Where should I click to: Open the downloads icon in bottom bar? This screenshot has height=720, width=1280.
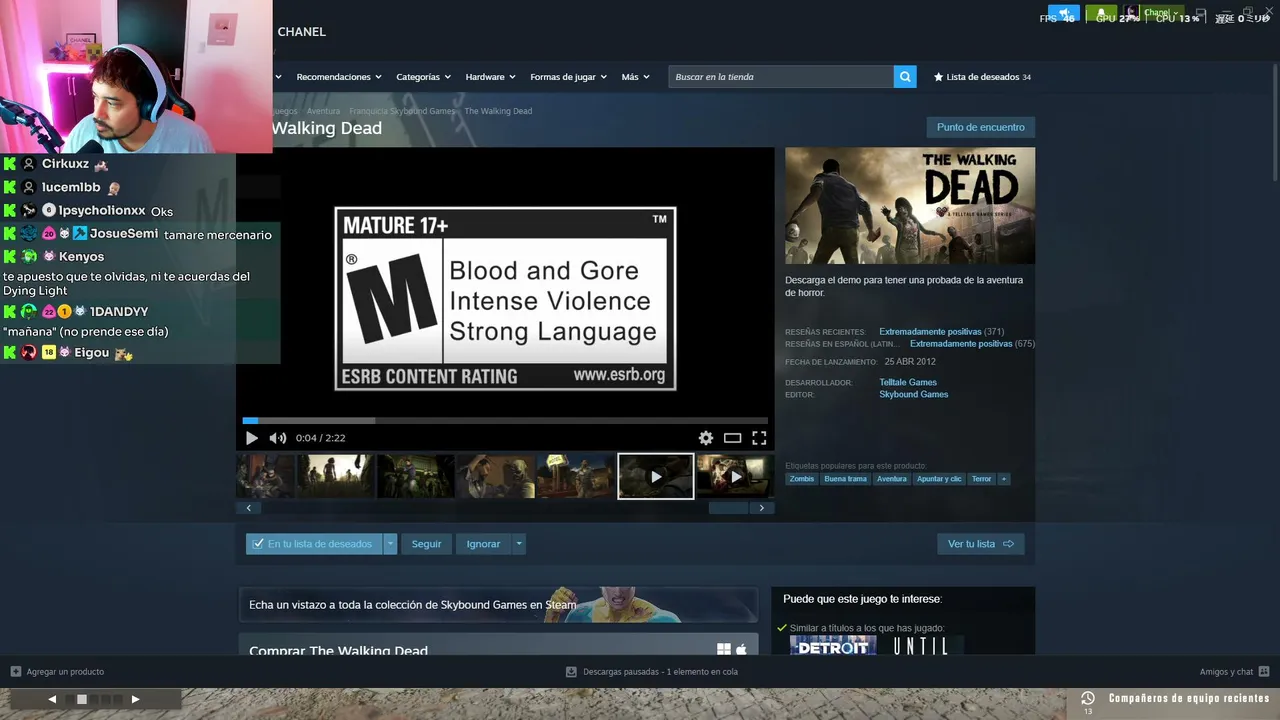tap(571, 672)
